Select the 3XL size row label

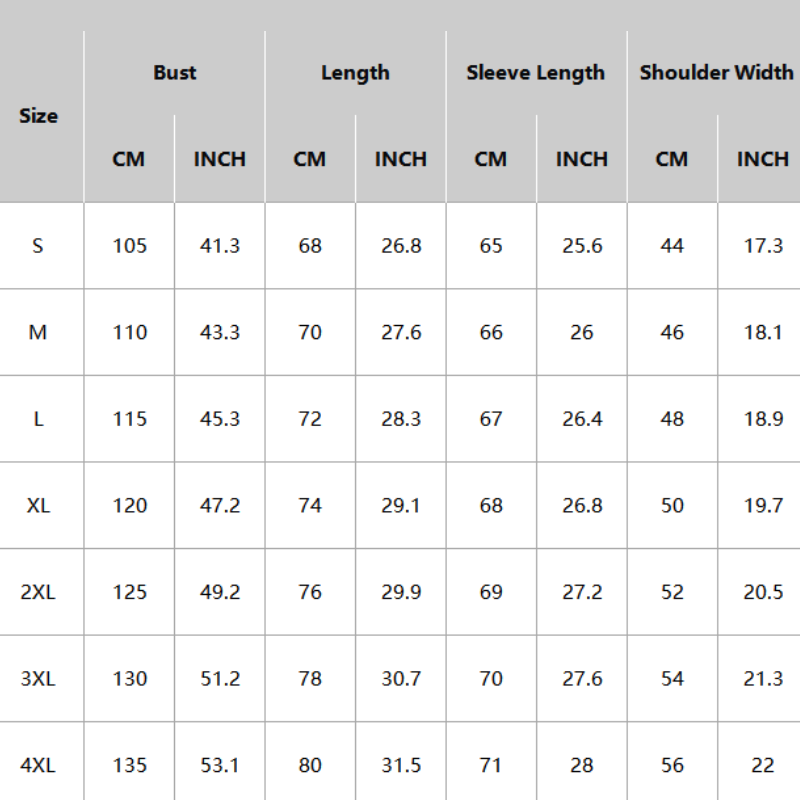click(38, 679)
